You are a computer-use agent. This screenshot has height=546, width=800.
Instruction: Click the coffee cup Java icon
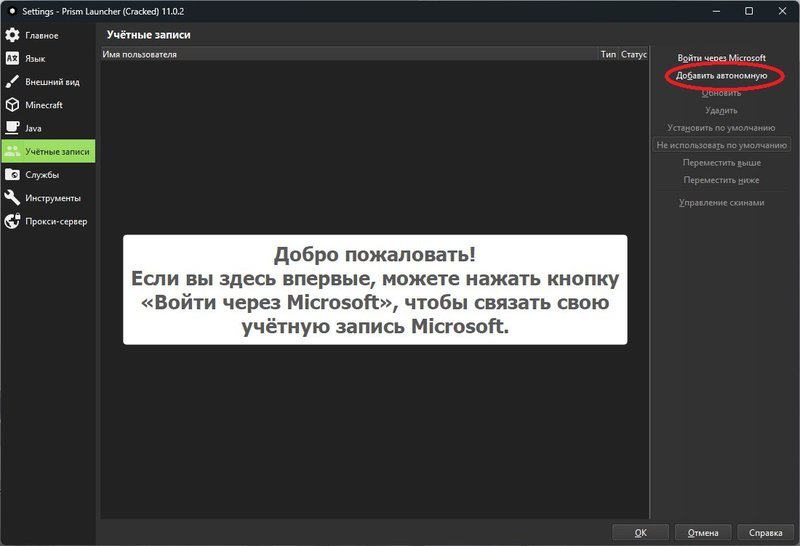pyautogui.click(x=12, y=128)
